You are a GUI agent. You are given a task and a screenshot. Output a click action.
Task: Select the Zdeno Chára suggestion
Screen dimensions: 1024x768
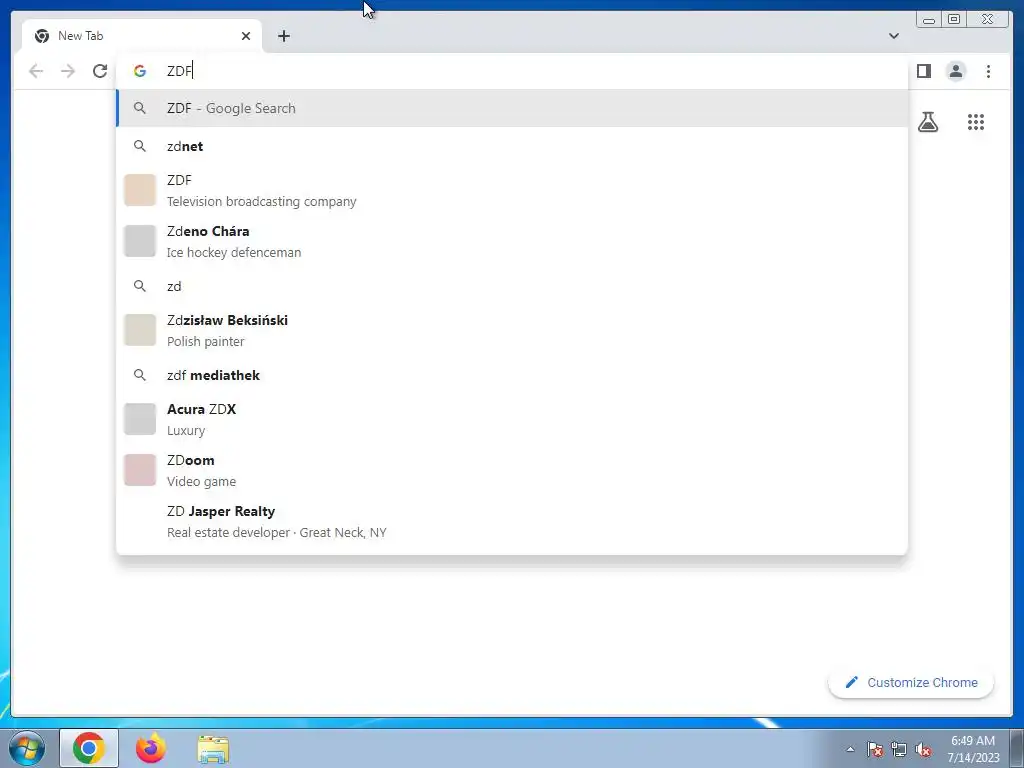click(x=512, y=241)
